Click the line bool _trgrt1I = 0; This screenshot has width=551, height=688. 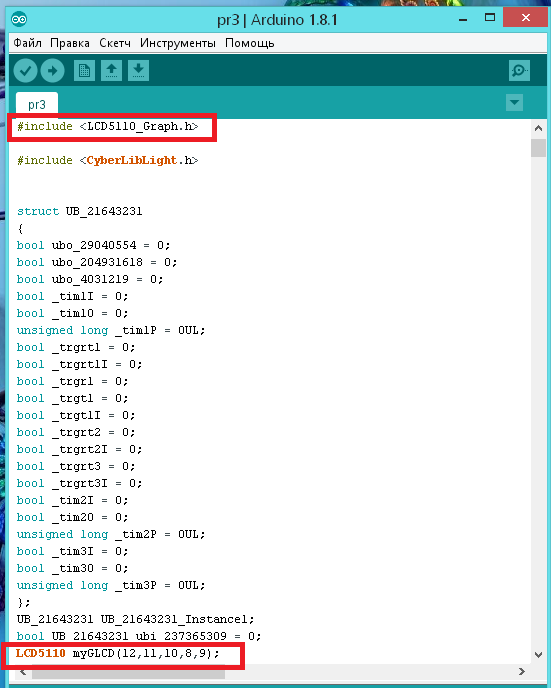[79, 365]
